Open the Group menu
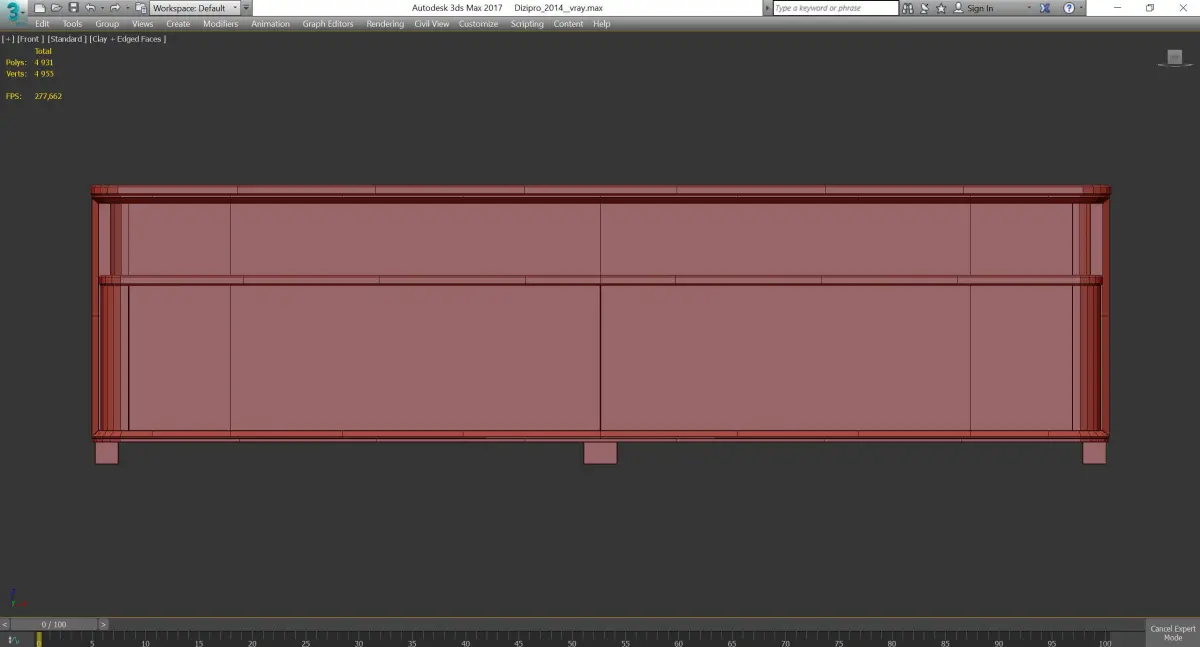 click(x=107, y=24)
